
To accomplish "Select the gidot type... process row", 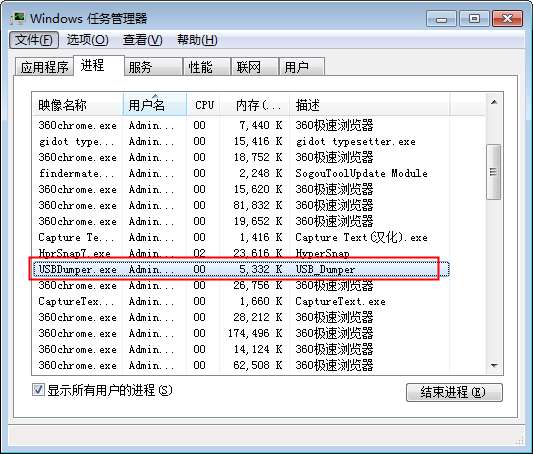I will pyautogui.click(x=241, y=141).
